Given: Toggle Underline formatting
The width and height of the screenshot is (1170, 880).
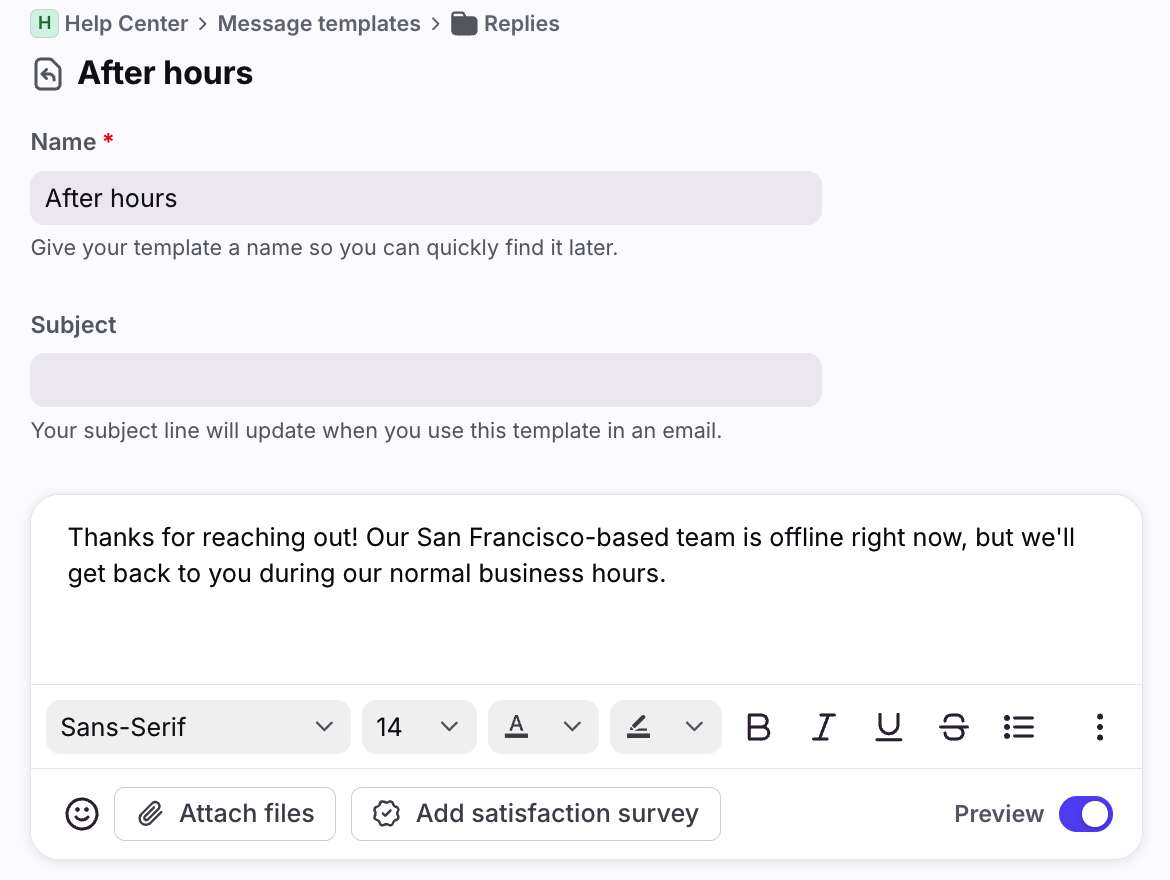Looking at the screenshot, I should (888, 727).
